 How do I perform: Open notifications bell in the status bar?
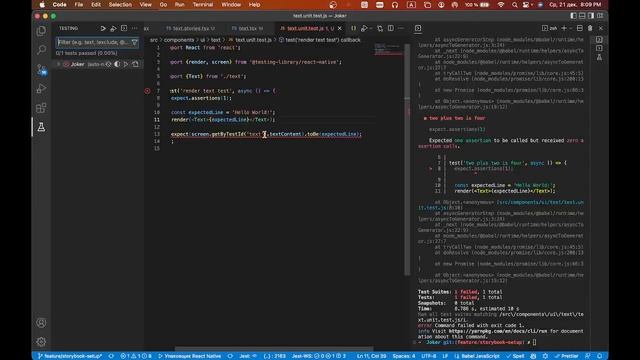point(599,356)
